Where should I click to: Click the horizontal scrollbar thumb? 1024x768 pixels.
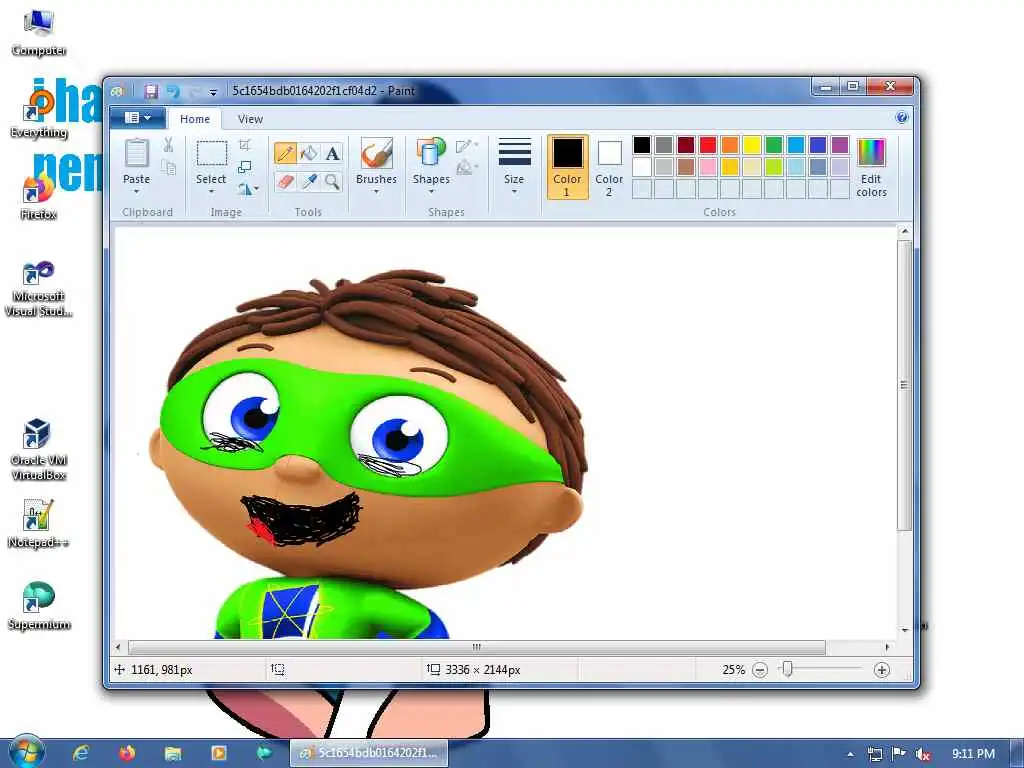(477, 647)
